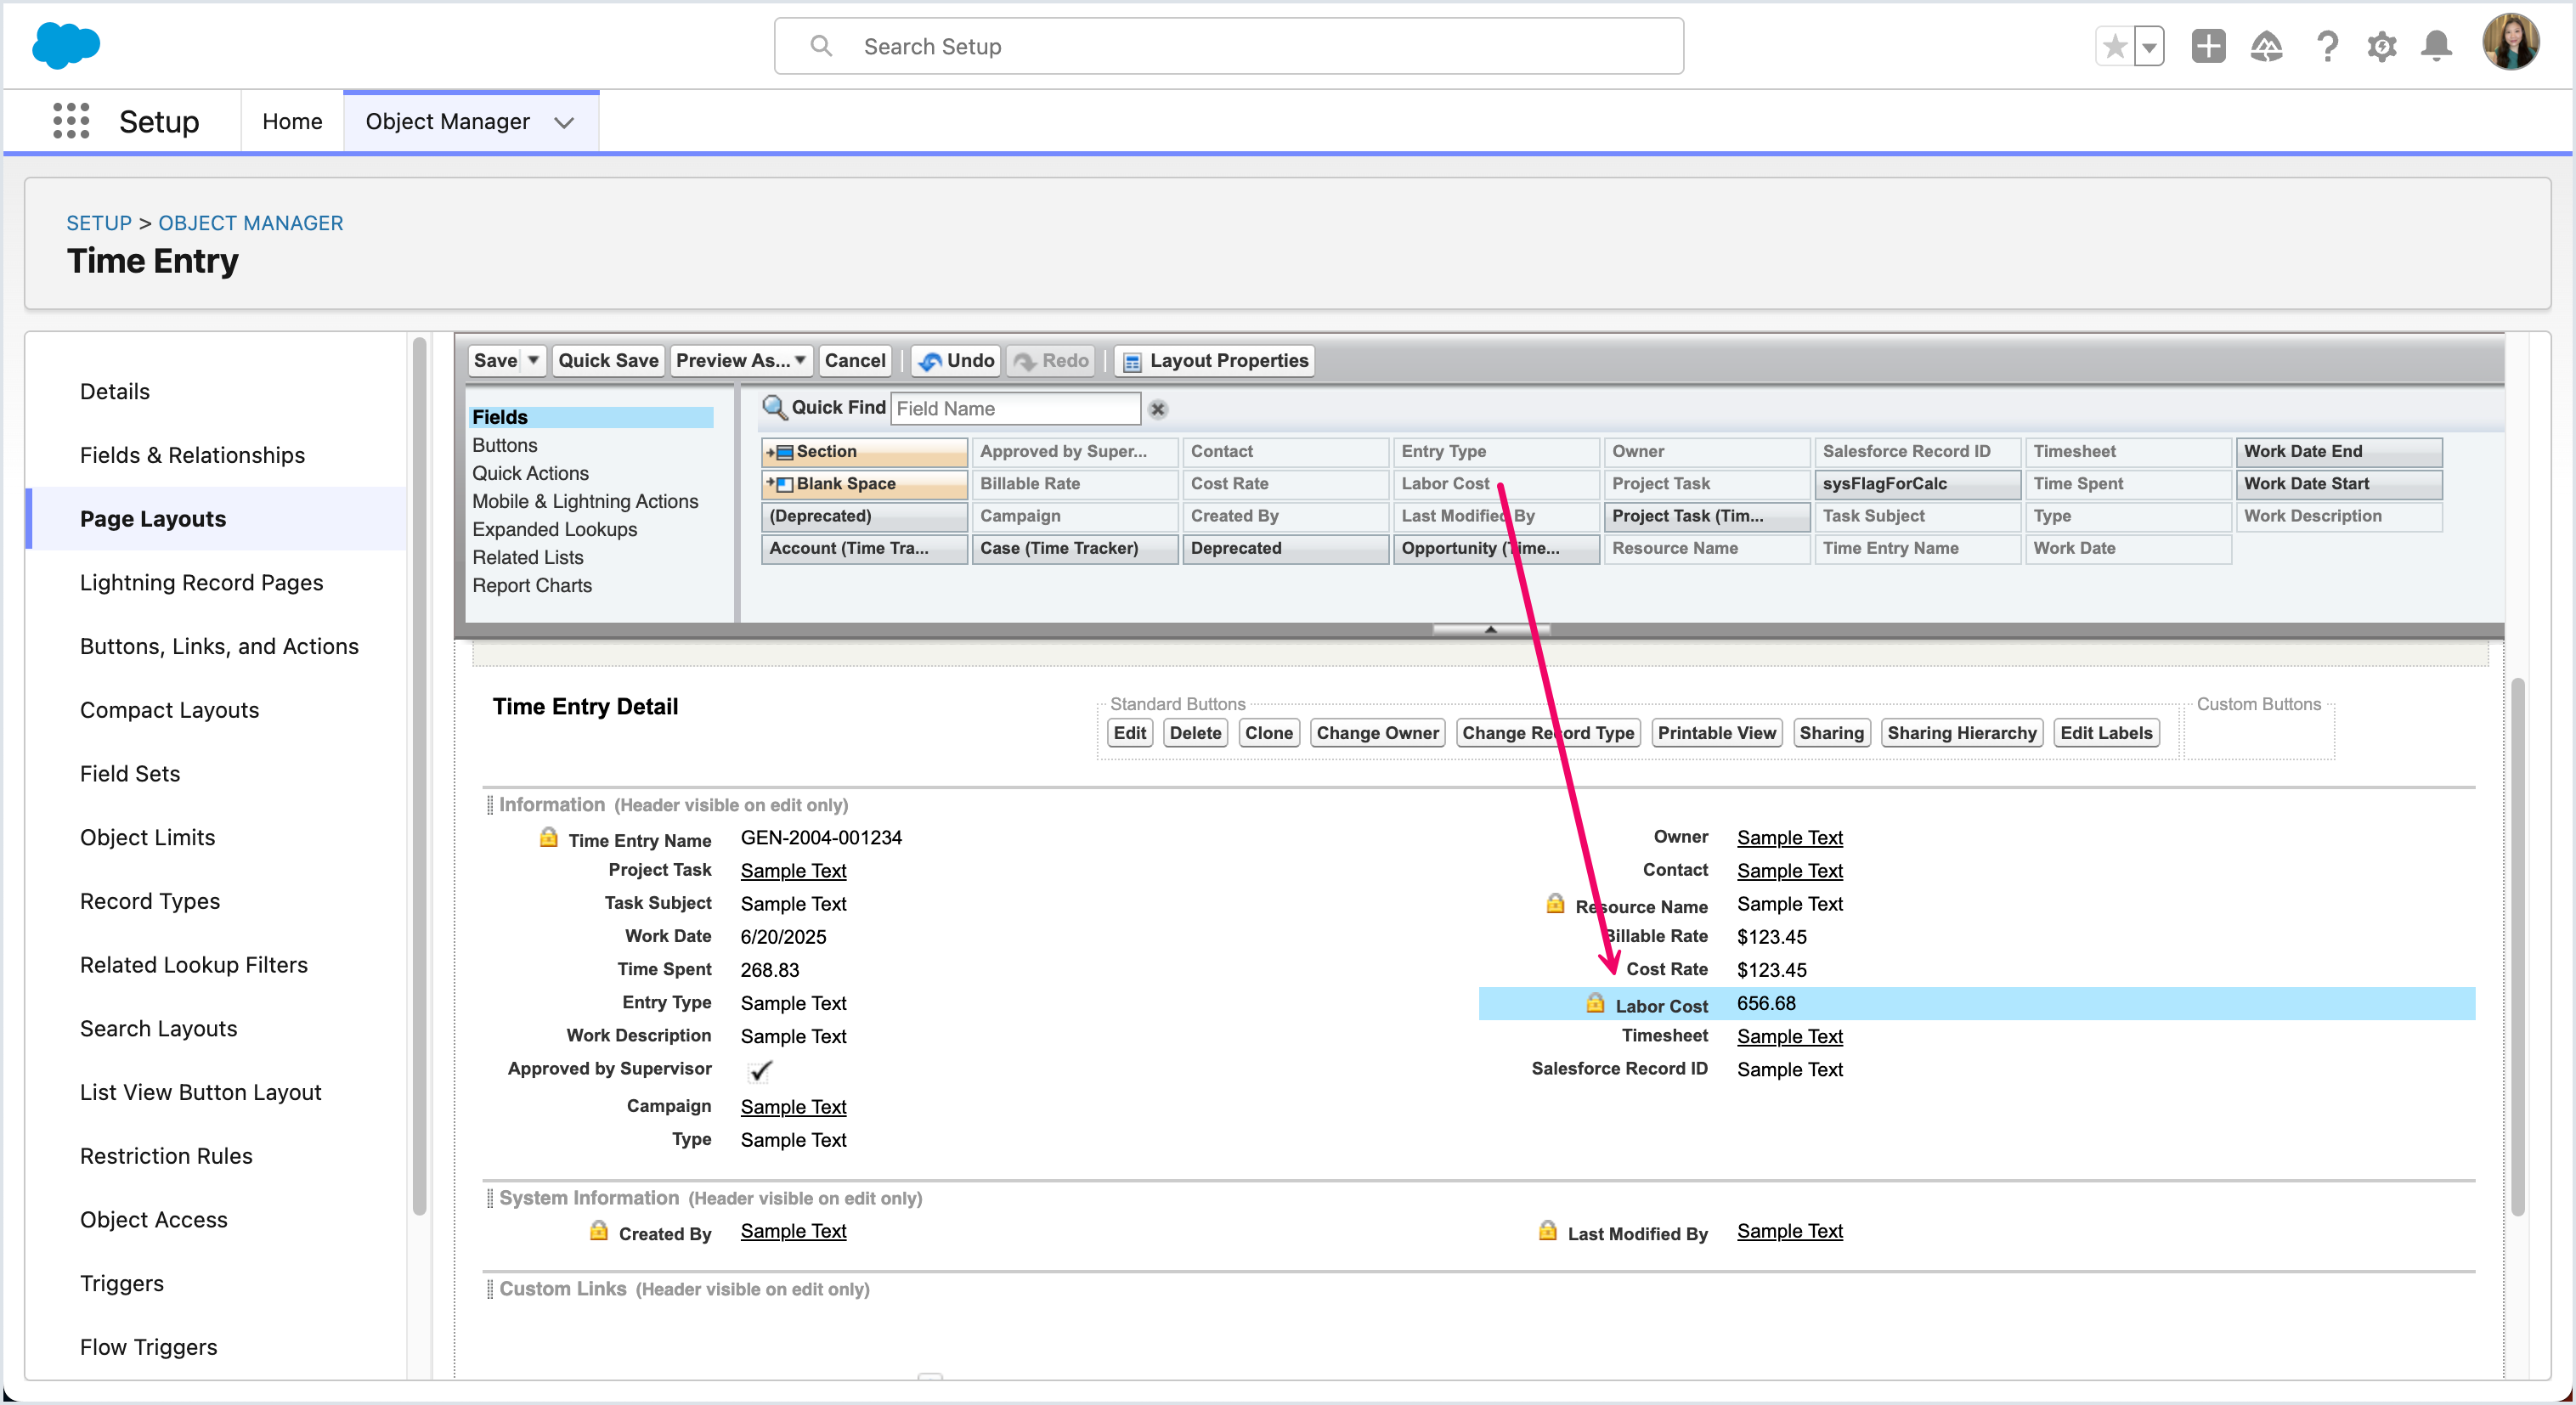Select Related Lists in the palette list
The image size is (2576, 1405).
[x=528, y=557]
